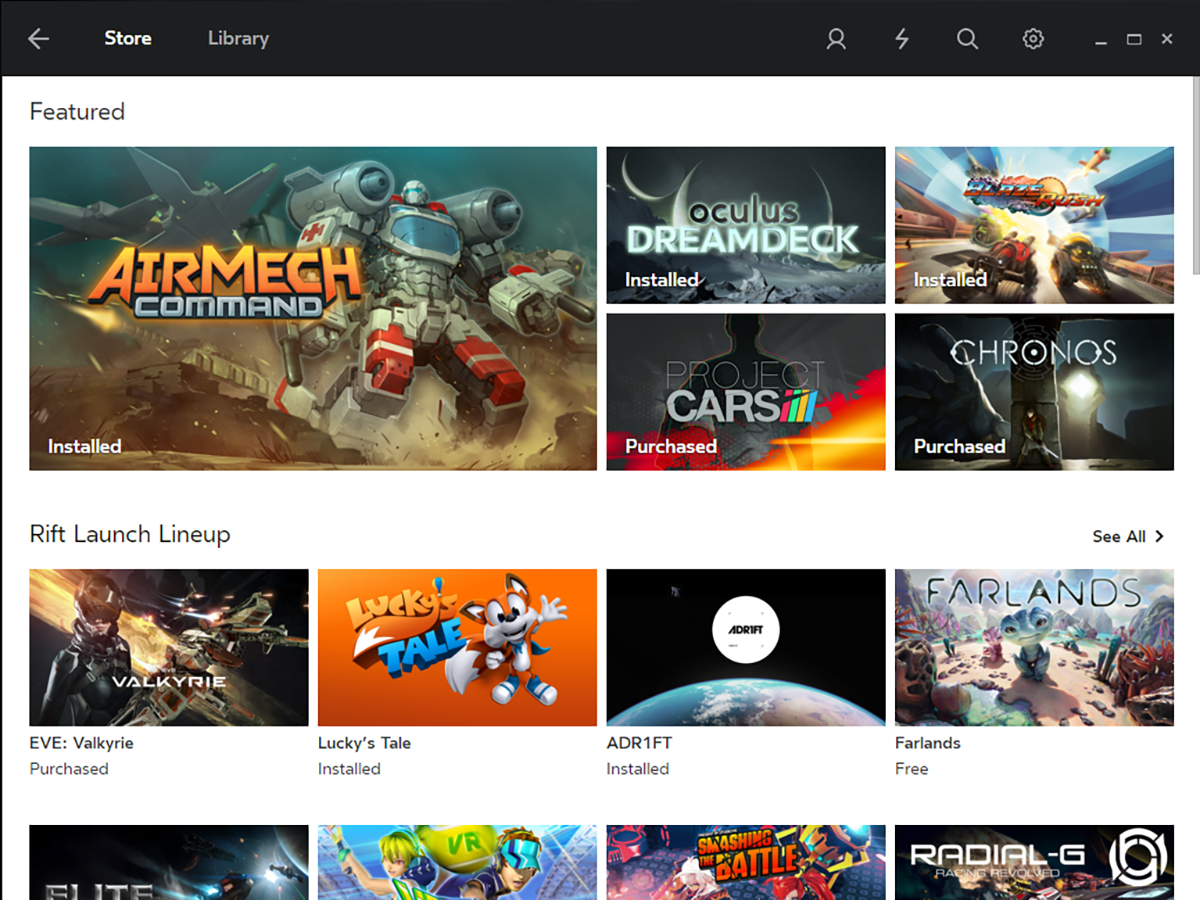Viewport: 1200px width, 900px height.
Task: Open the Smashing the Battle thumbnail
Action: click(746, 862)
